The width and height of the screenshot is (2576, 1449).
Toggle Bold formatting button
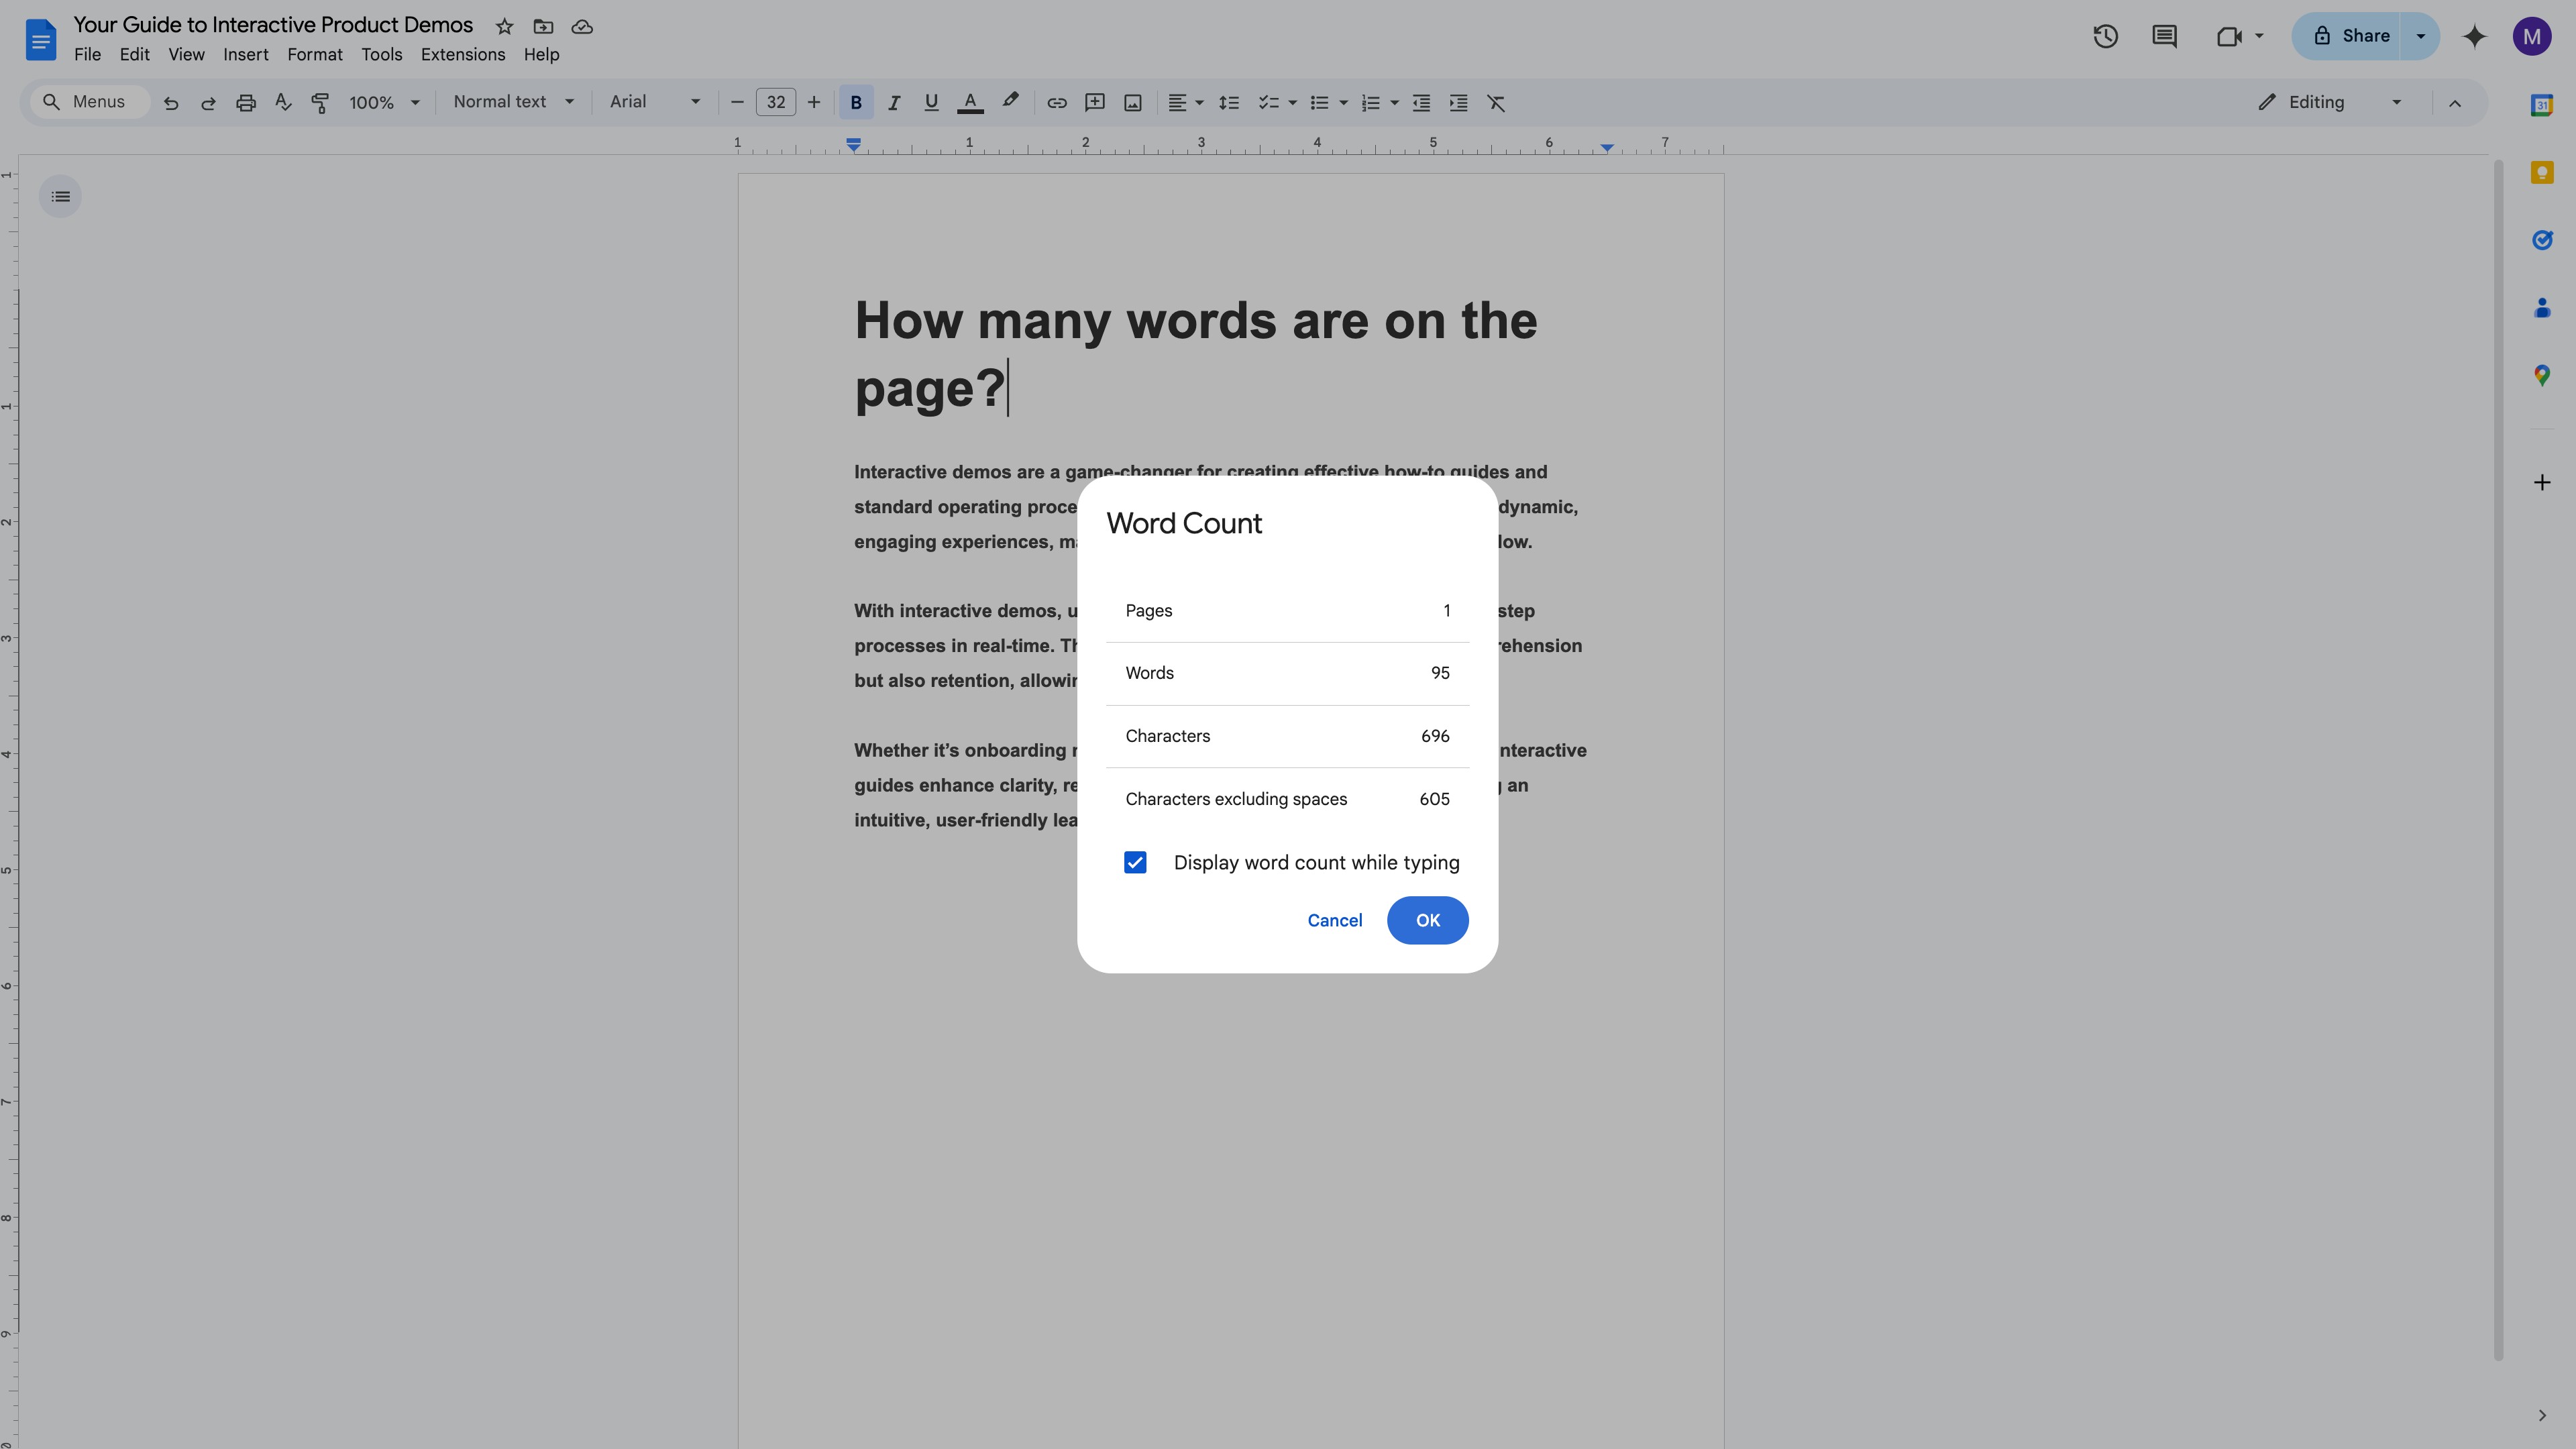pyautogui.click(x=856, y=102)
